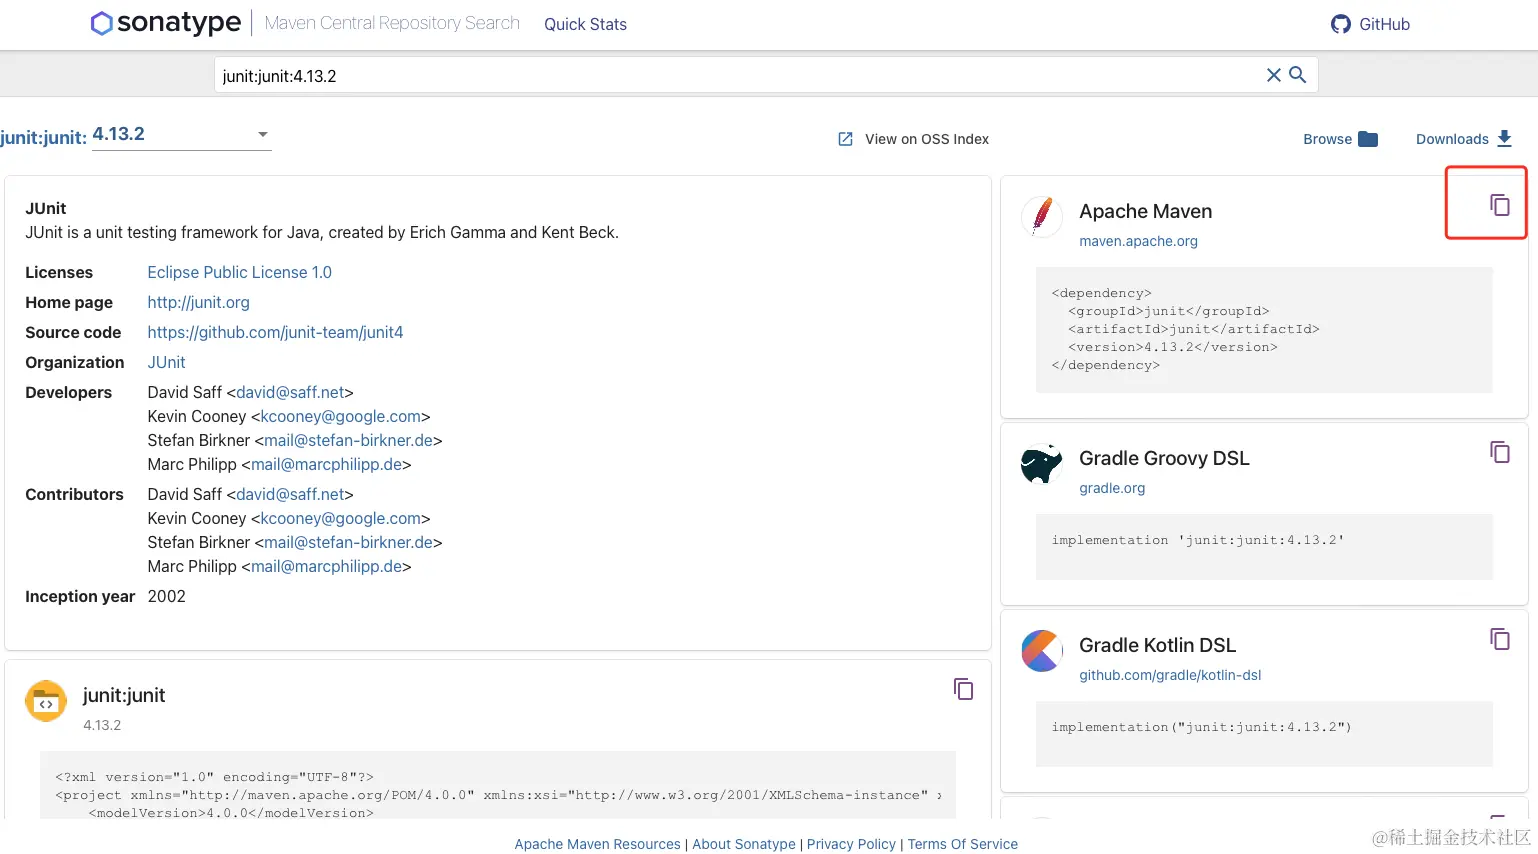Viewport: 1538px width, 854px height.
Task: Click the gradle.org link
Action: coord(1112,488)
